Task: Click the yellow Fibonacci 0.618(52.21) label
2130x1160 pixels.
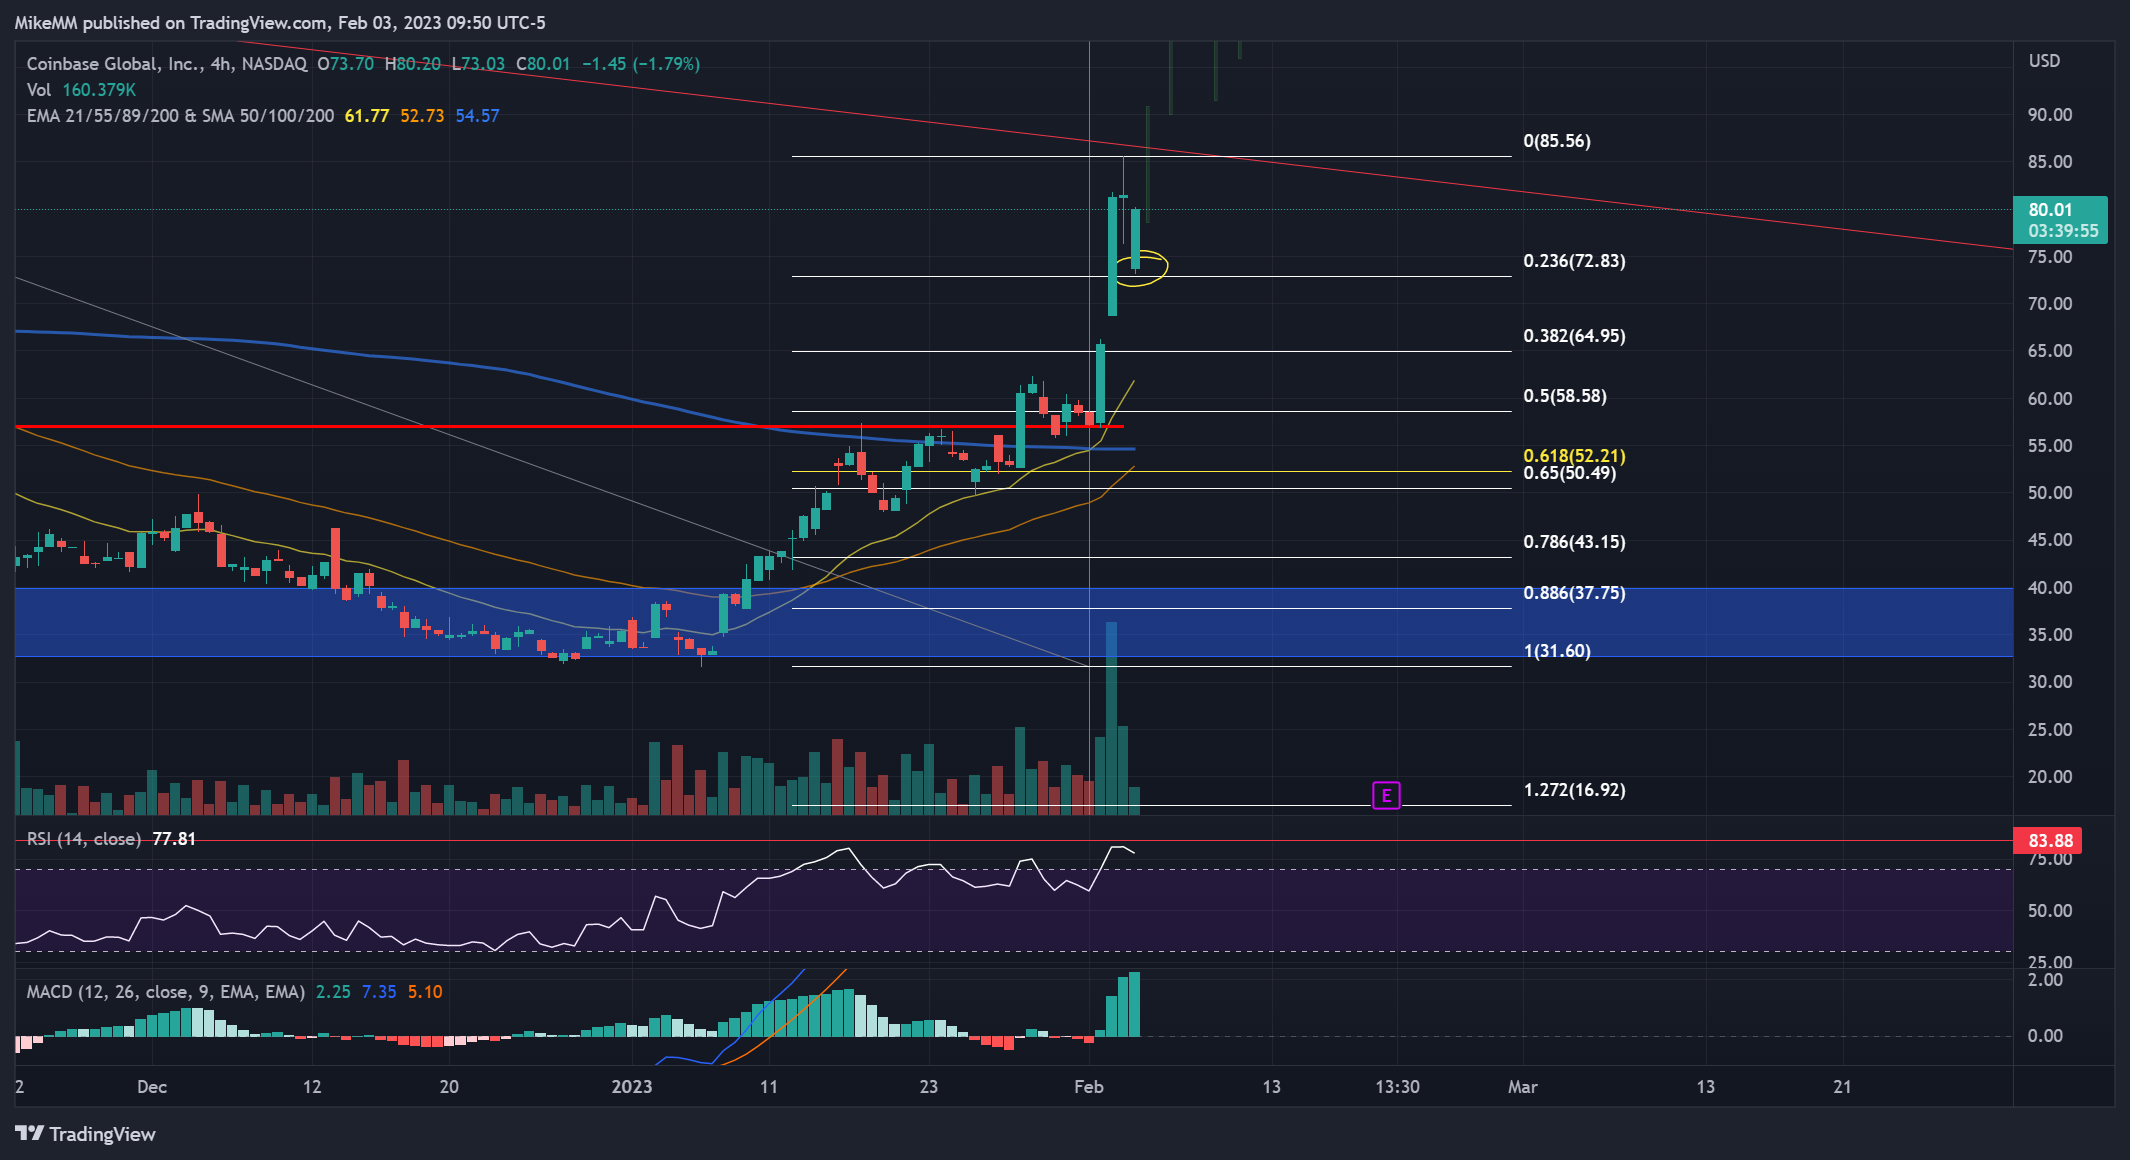Action: coord(1574,456)
